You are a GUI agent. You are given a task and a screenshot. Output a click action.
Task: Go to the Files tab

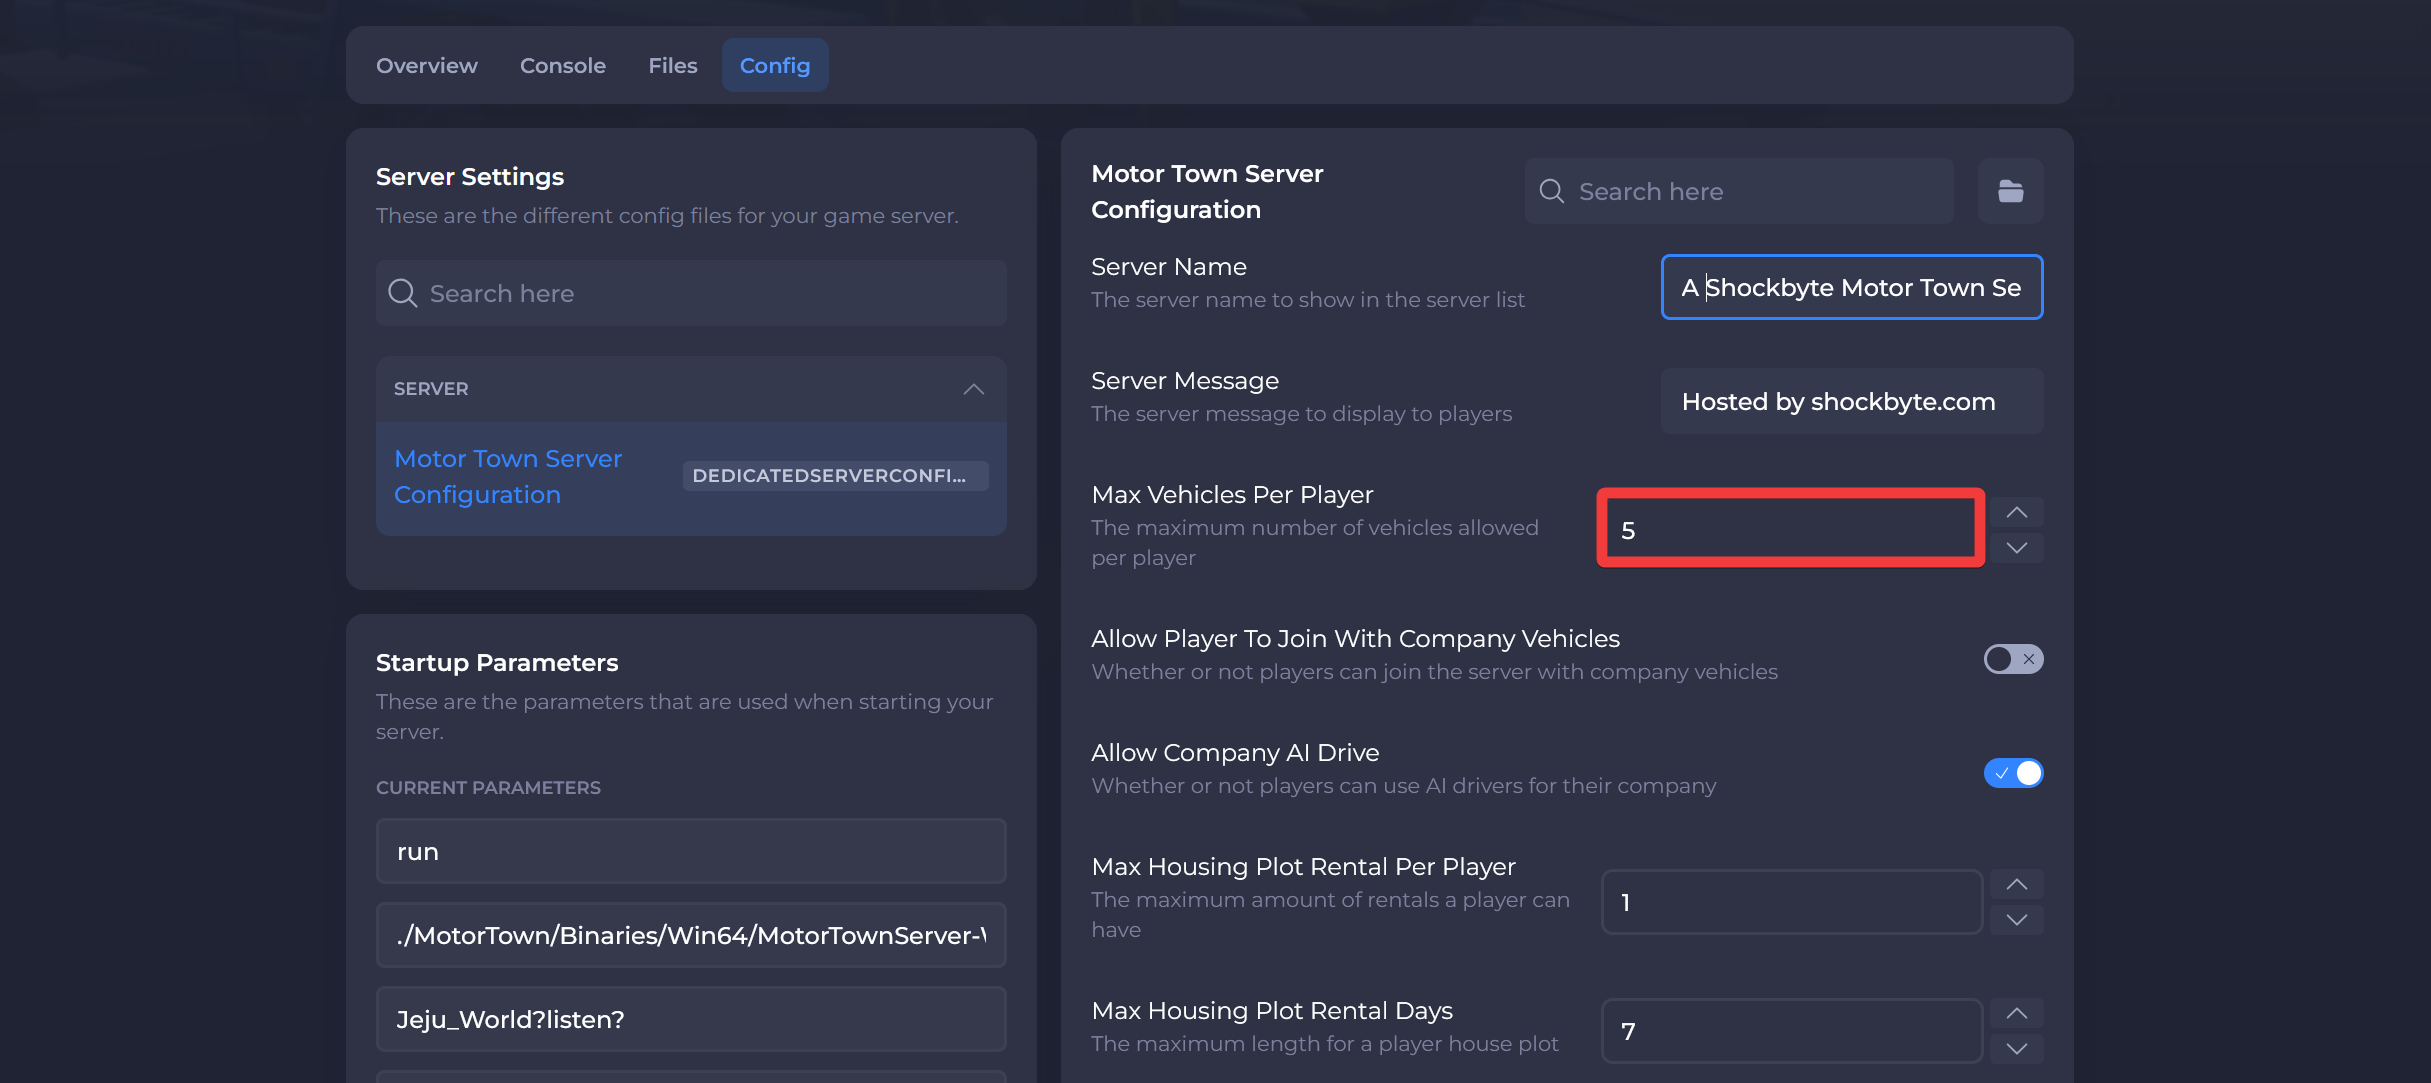[673, 65]
